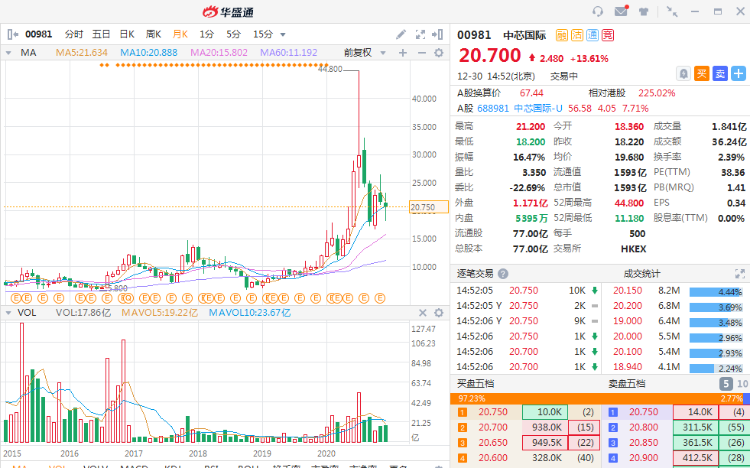Open VOL panel settings gear
Image resolution: width=750 pixels, height=468 pixels.
click(439, 313)
